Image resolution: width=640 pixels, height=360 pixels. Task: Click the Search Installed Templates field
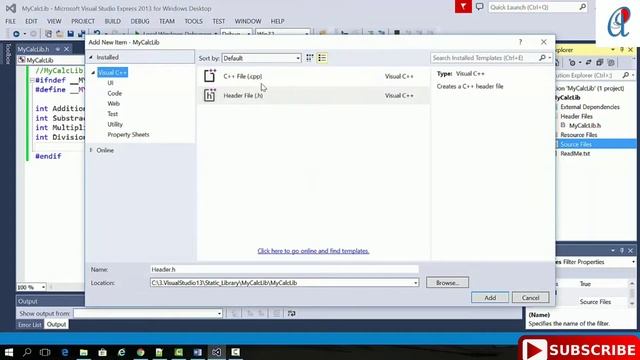tap(484, 58)
